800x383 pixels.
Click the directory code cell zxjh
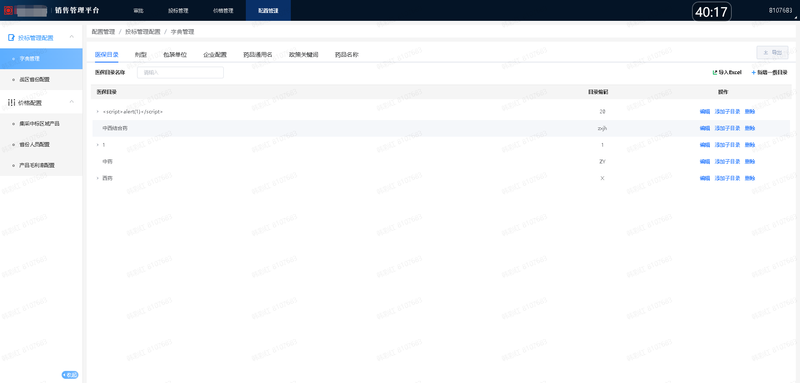602,128
